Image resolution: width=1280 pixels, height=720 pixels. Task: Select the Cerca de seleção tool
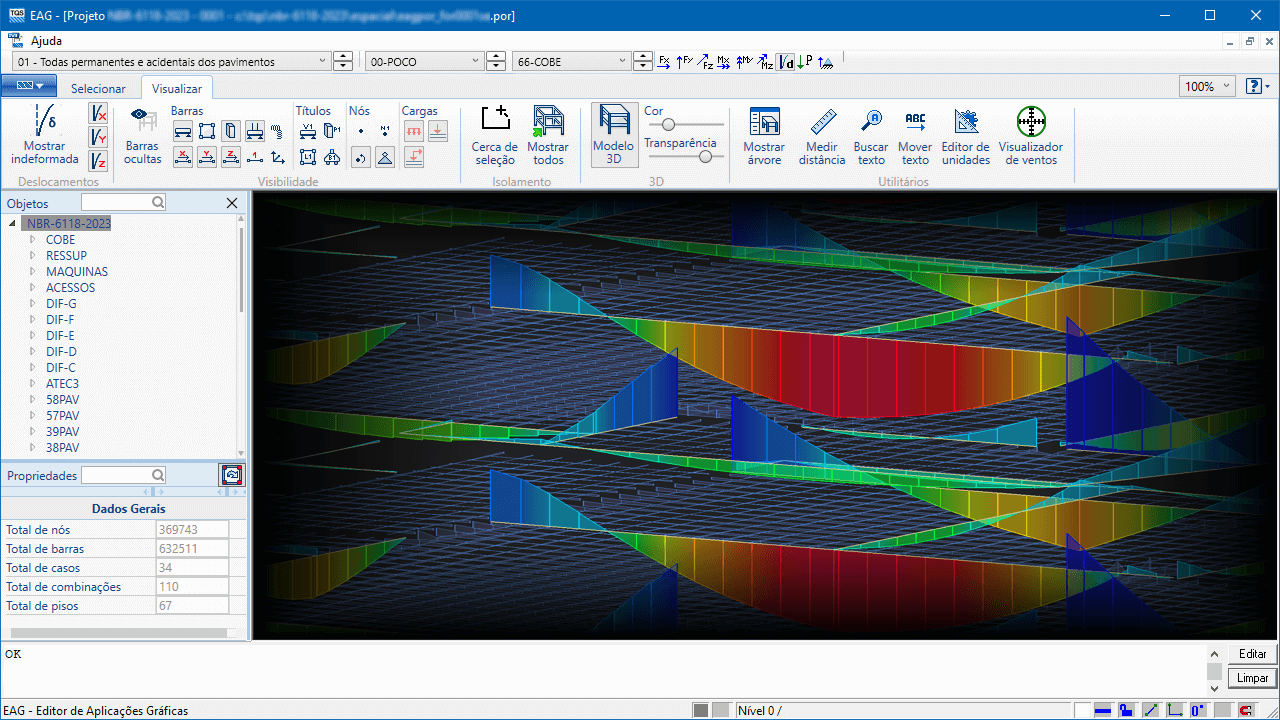(495, 135)
